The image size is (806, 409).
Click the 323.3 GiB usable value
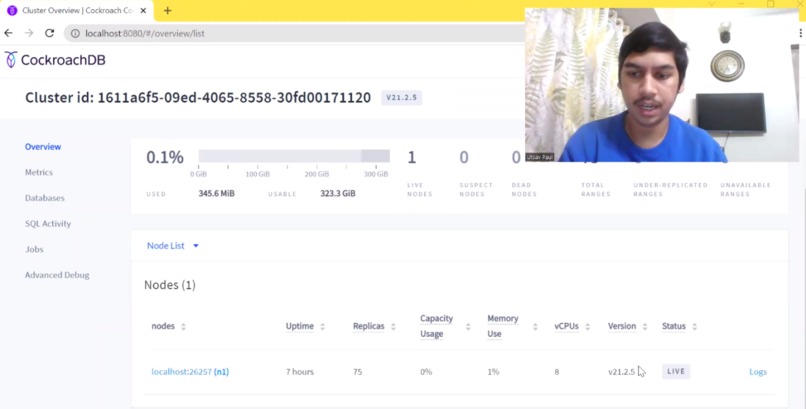(337, 194)
